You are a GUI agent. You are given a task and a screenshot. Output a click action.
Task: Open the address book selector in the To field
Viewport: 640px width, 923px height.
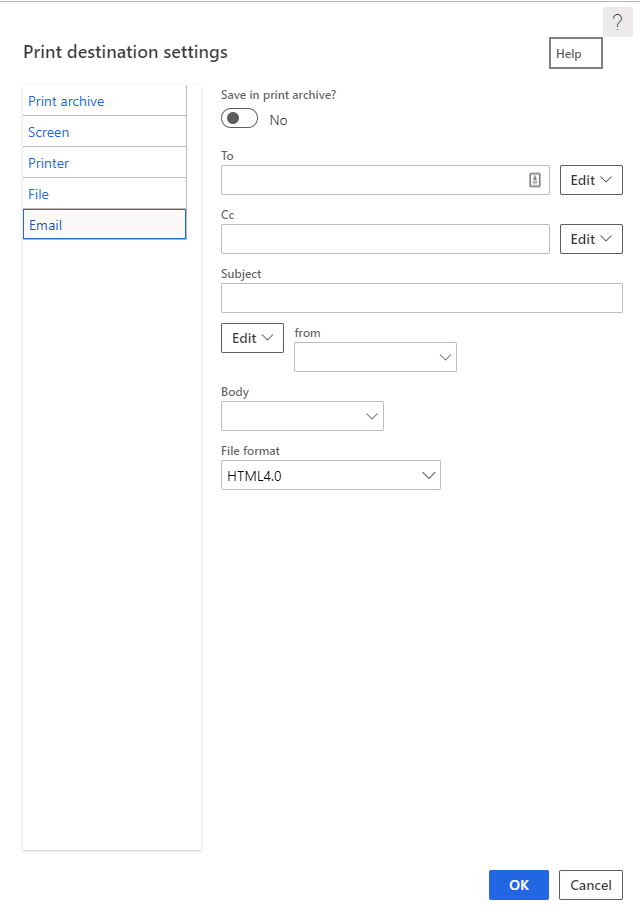point(536,180)
